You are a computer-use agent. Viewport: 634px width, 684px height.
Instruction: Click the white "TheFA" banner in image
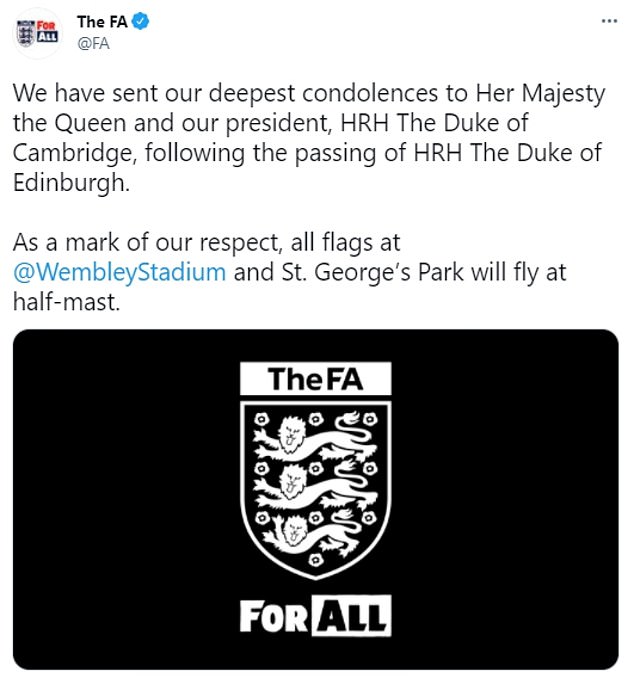point(315,379)
